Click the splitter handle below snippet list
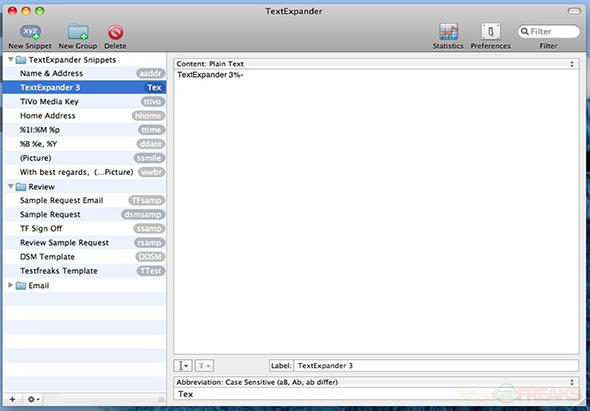 tap(161, 399)
